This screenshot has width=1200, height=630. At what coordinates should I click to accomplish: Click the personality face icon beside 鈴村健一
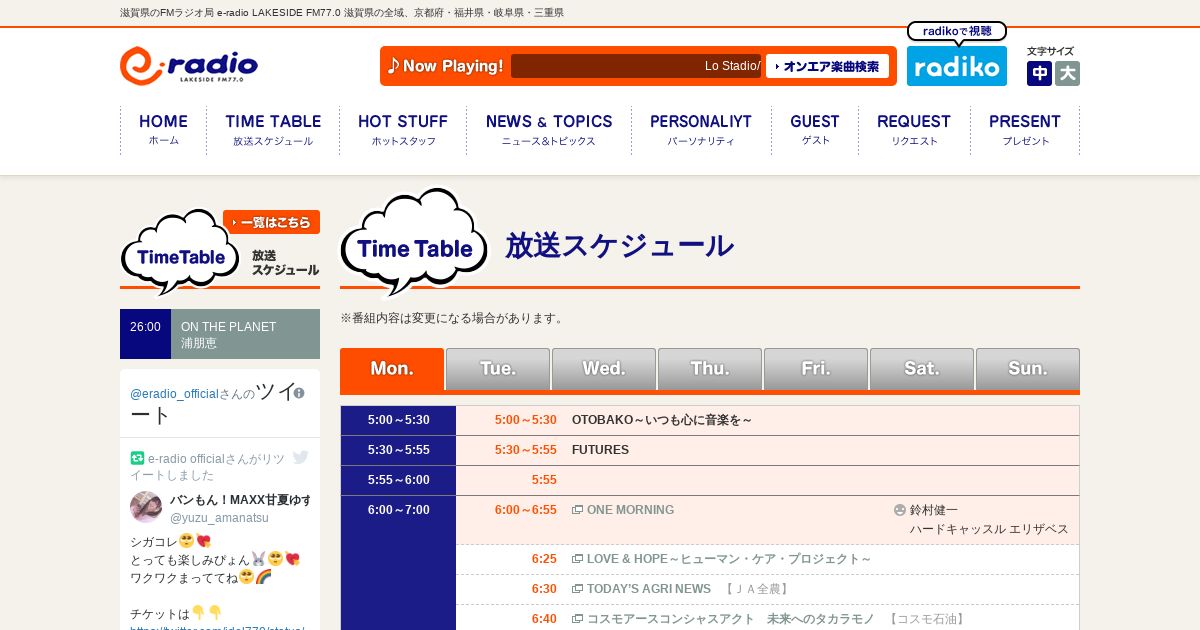point(900,510)
